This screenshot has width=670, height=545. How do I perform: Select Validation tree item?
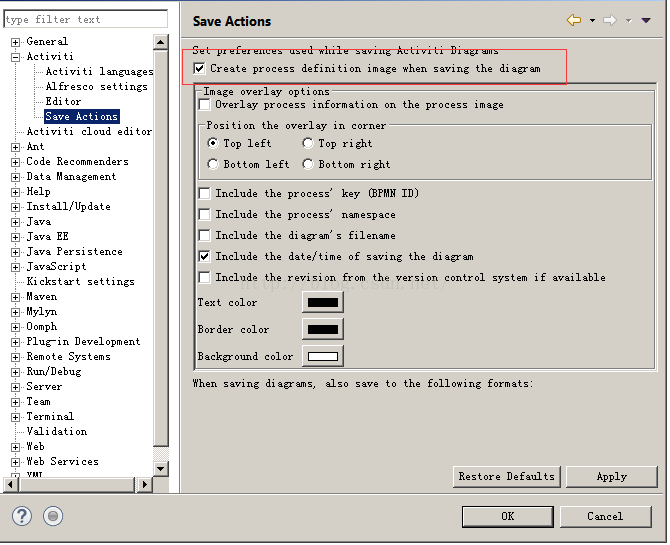coord(57,431)
